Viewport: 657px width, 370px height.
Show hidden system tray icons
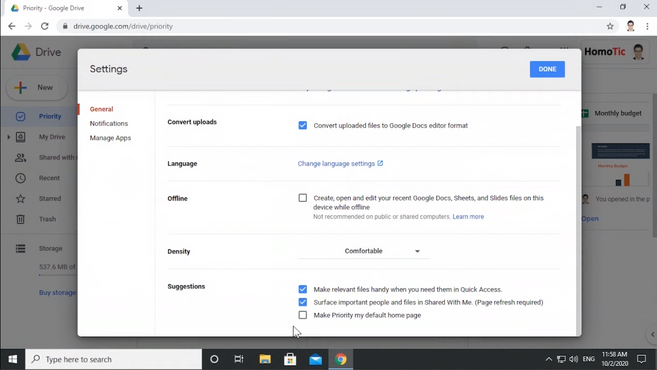coord(548,359)
